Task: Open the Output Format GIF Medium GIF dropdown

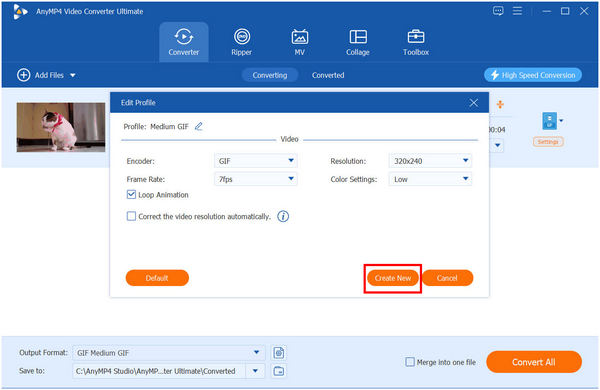Action: tap(168, 353)
